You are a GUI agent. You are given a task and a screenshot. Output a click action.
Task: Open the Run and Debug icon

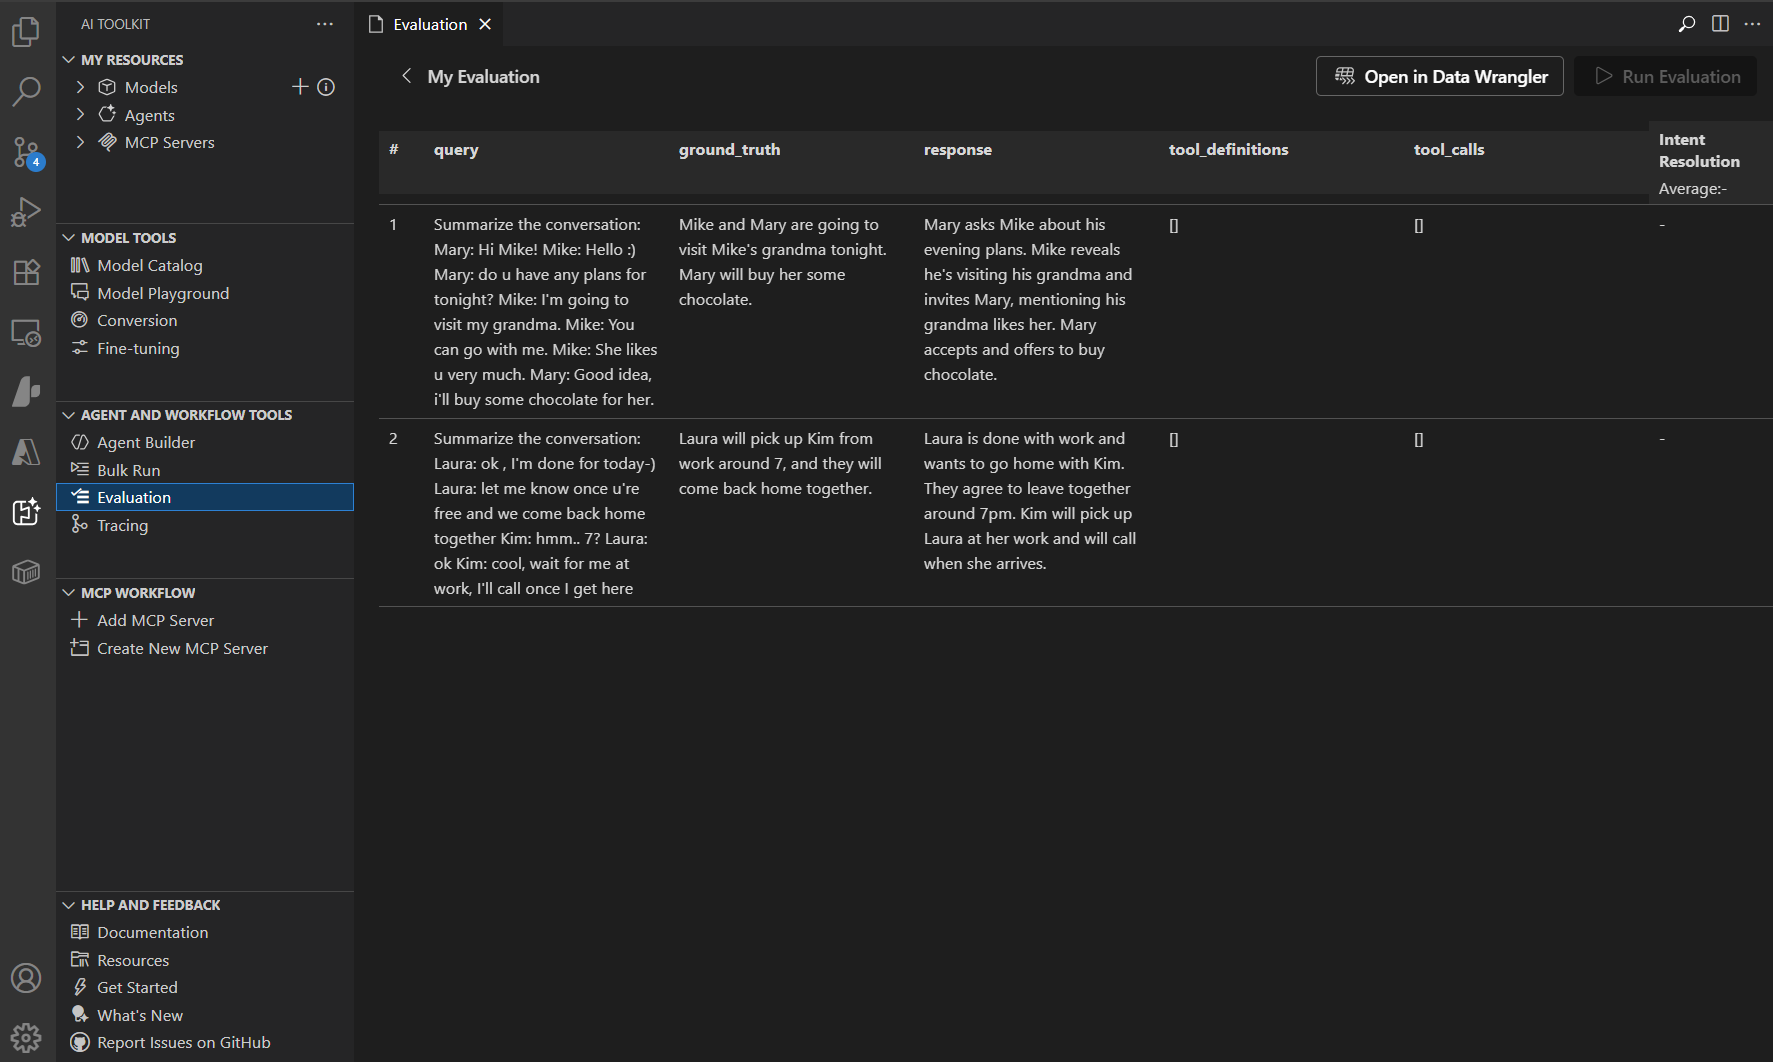[x=25, y=211]
